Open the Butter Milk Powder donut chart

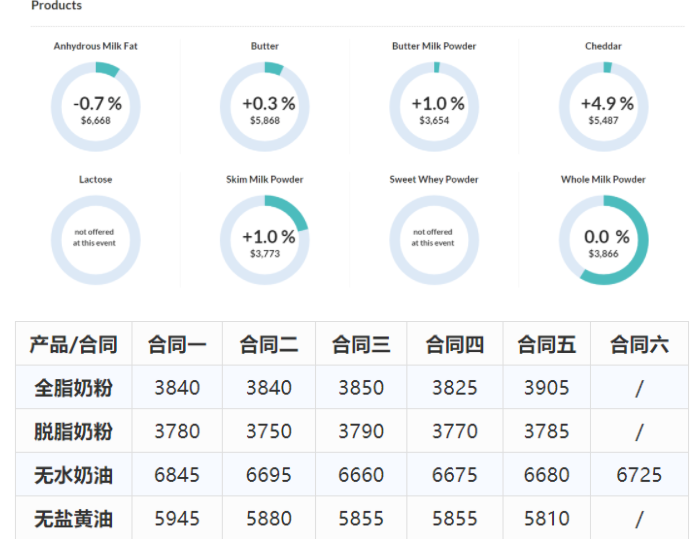tap(434, 107)
